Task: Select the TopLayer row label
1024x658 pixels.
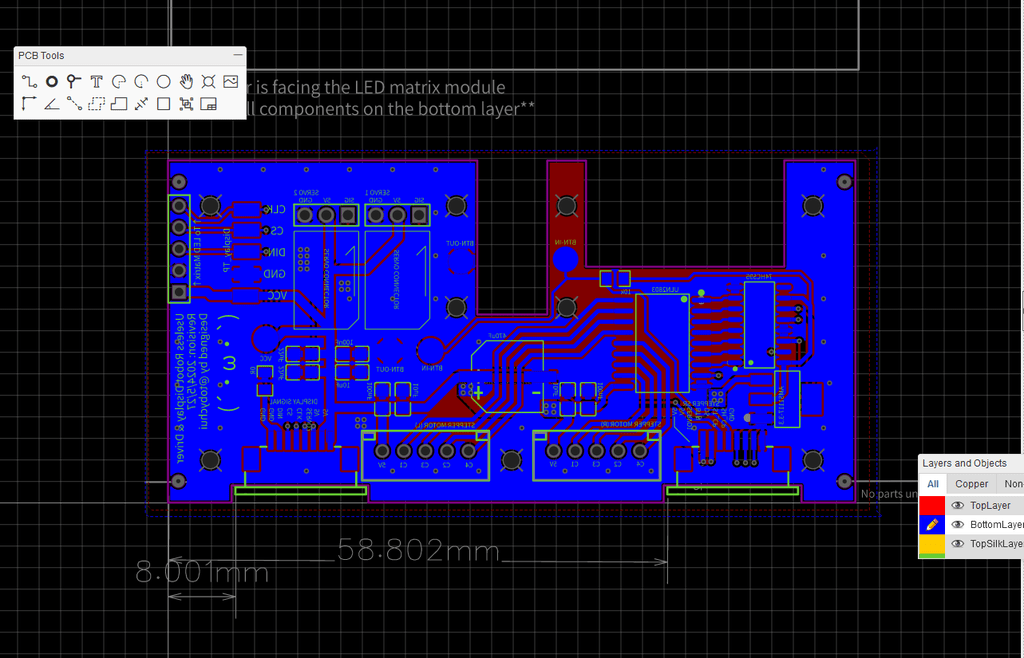Action: [x=990, y=505]
